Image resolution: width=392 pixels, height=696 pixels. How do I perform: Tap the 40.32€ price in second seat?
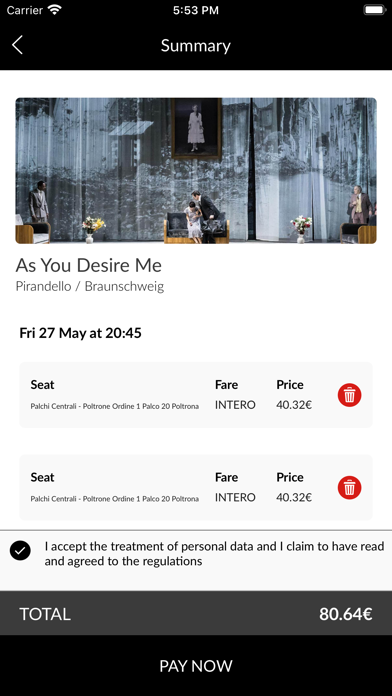point(294,498)
